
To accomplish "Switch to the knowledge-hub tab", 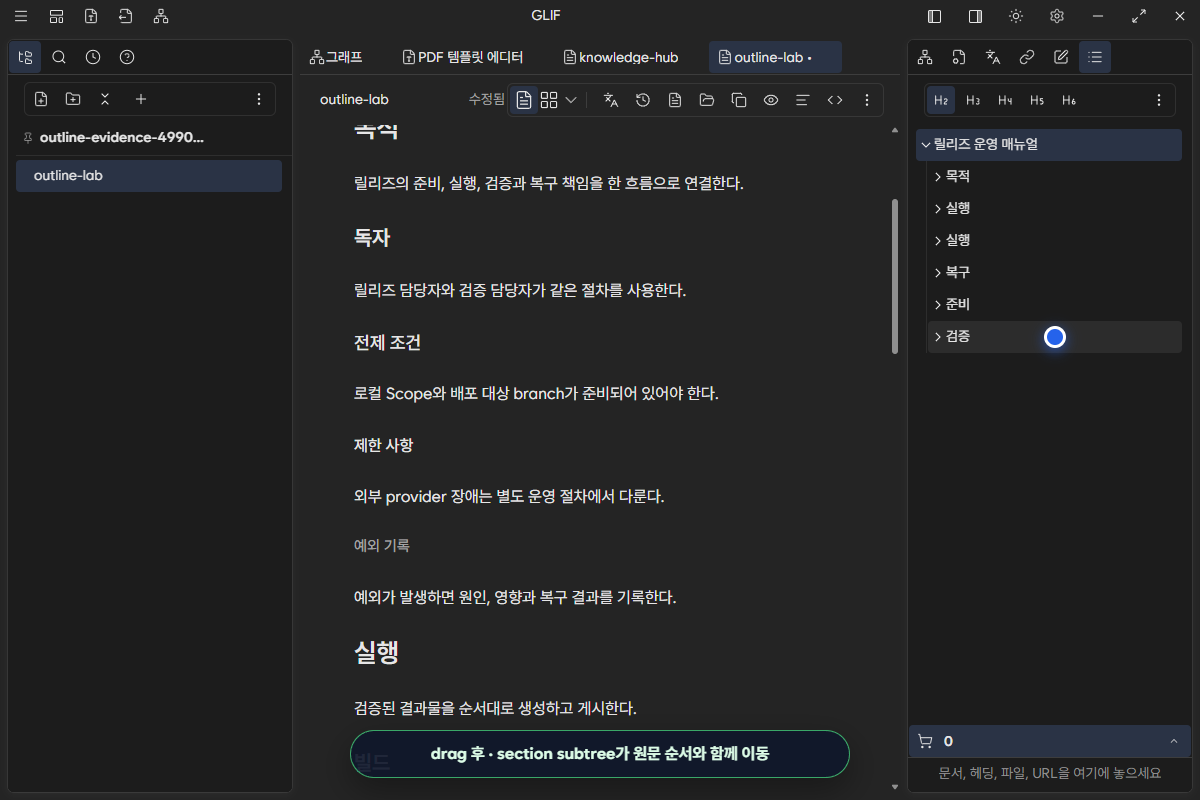I will pyautogui.click(x=621, y=57).
